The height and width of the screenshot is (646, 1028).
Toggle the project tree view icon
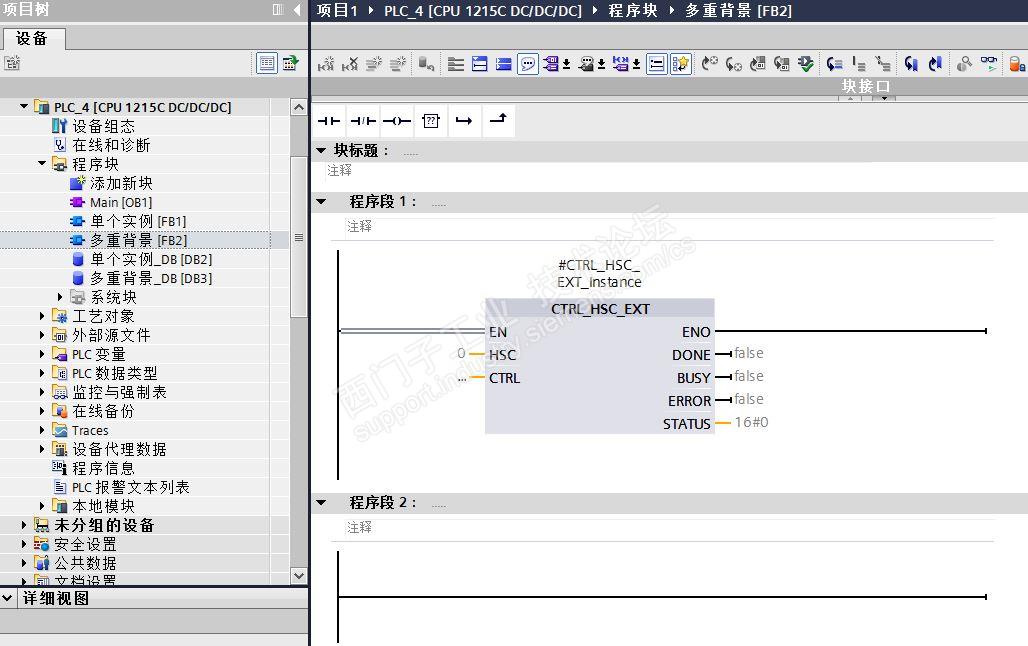pos(266,63)
